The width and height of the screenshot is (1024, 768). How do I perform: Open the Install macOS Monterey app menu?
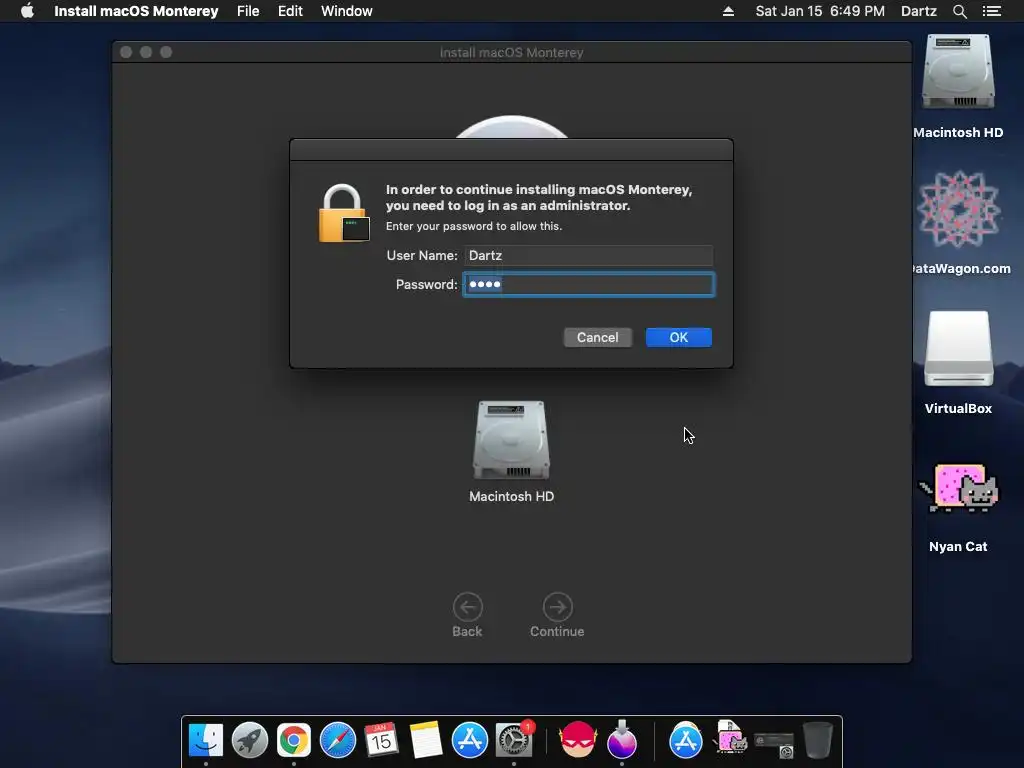136,11
